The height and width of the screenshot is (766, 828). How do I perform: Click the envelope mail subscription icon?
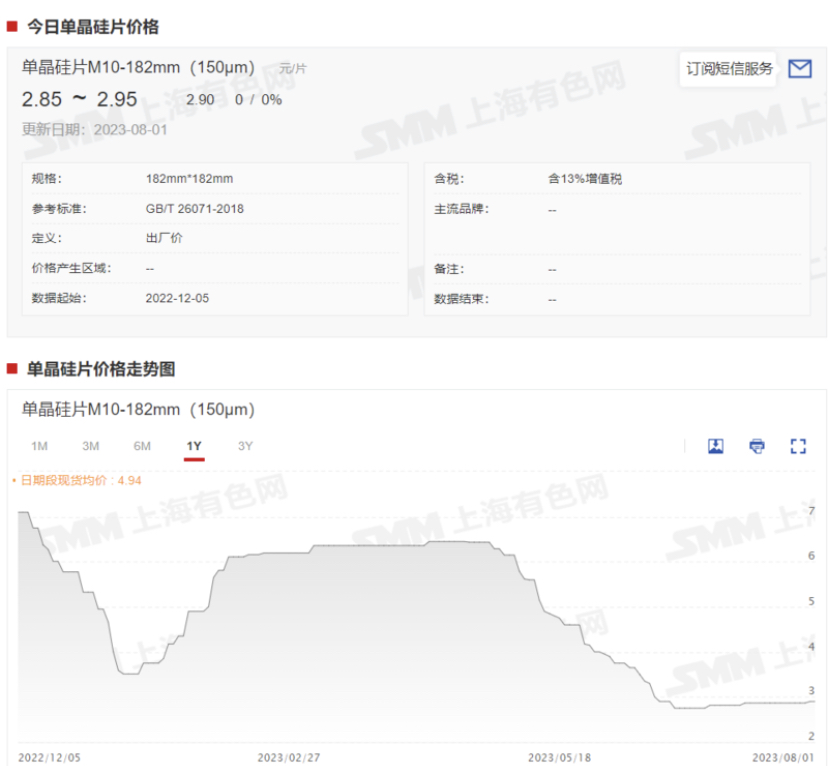tap(799, 69)
